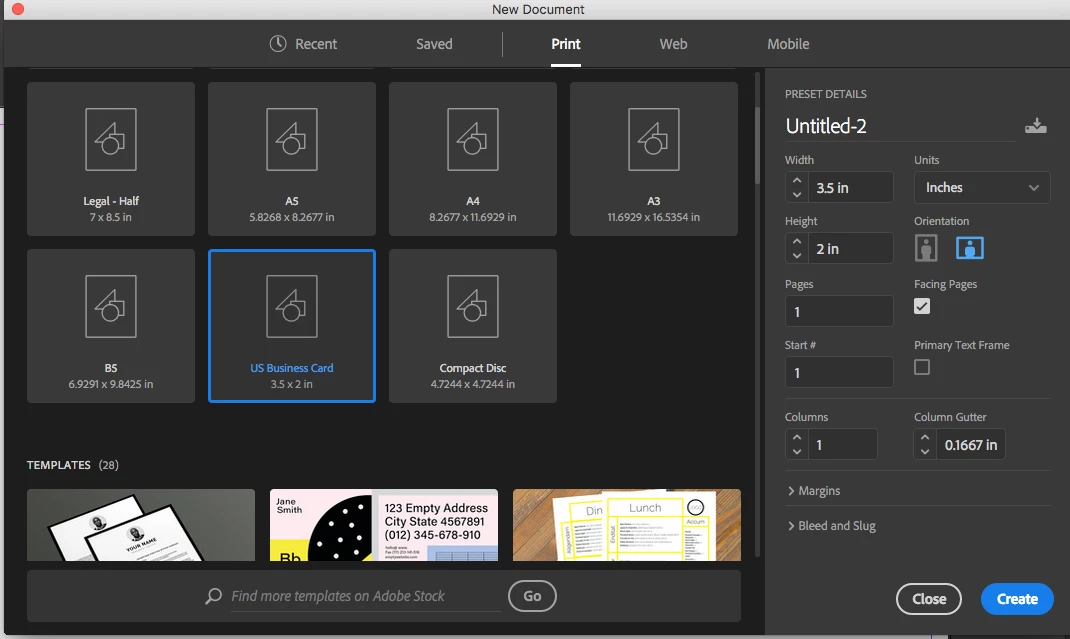Screen dimensions: 1070x639
Task: Open the Lunch menu template thumbnail
Action: point(626,525)
